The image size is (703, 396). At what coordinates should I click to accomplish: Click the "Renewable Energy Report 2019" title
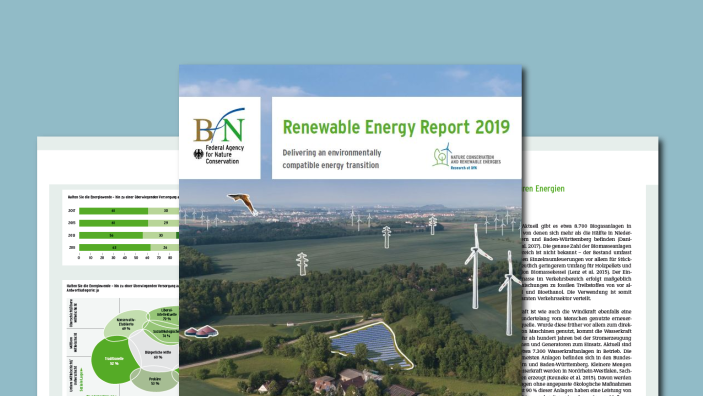coord(396,127)
